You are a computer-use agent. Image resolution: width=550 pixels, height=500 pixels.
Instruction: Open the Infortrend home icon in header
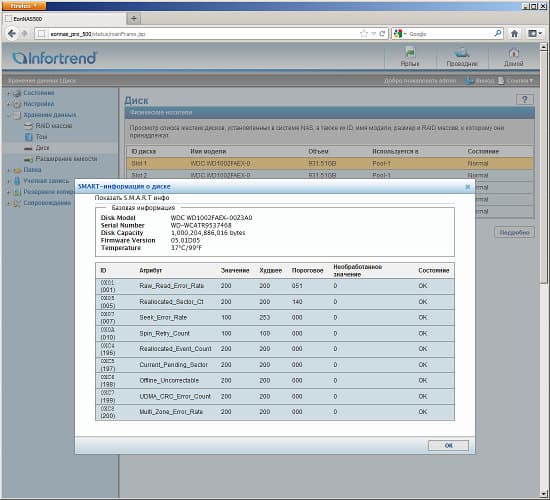tap(514, 57)
